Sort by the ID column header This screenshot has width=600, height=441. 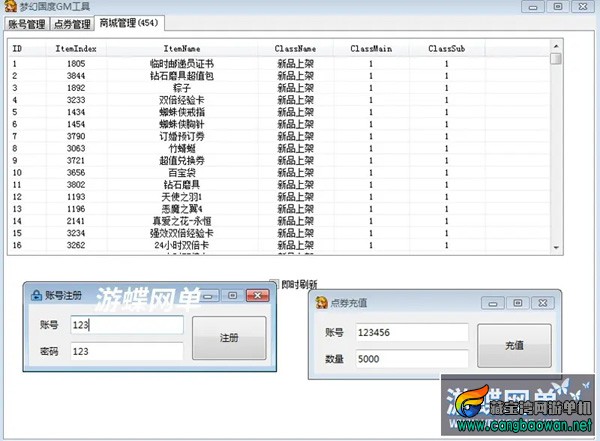click(27, 49)
